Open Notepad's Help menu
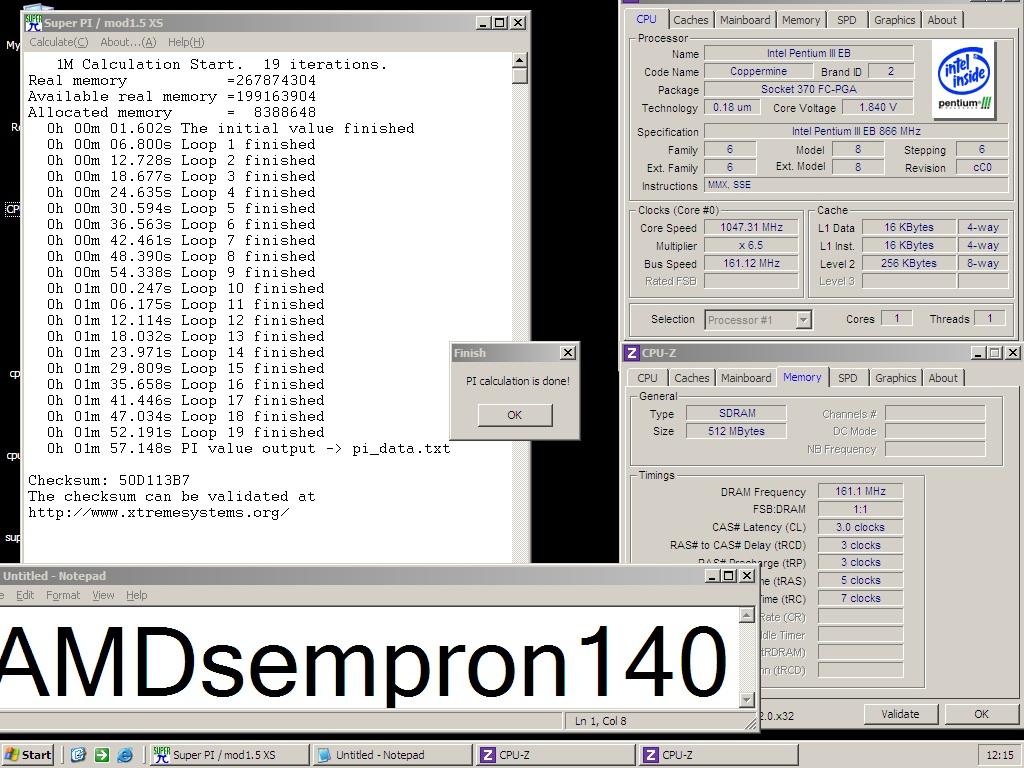Image resolution: width=1024 pixels, height=768 pixels. pyautogui.click(x=136, y=595)
